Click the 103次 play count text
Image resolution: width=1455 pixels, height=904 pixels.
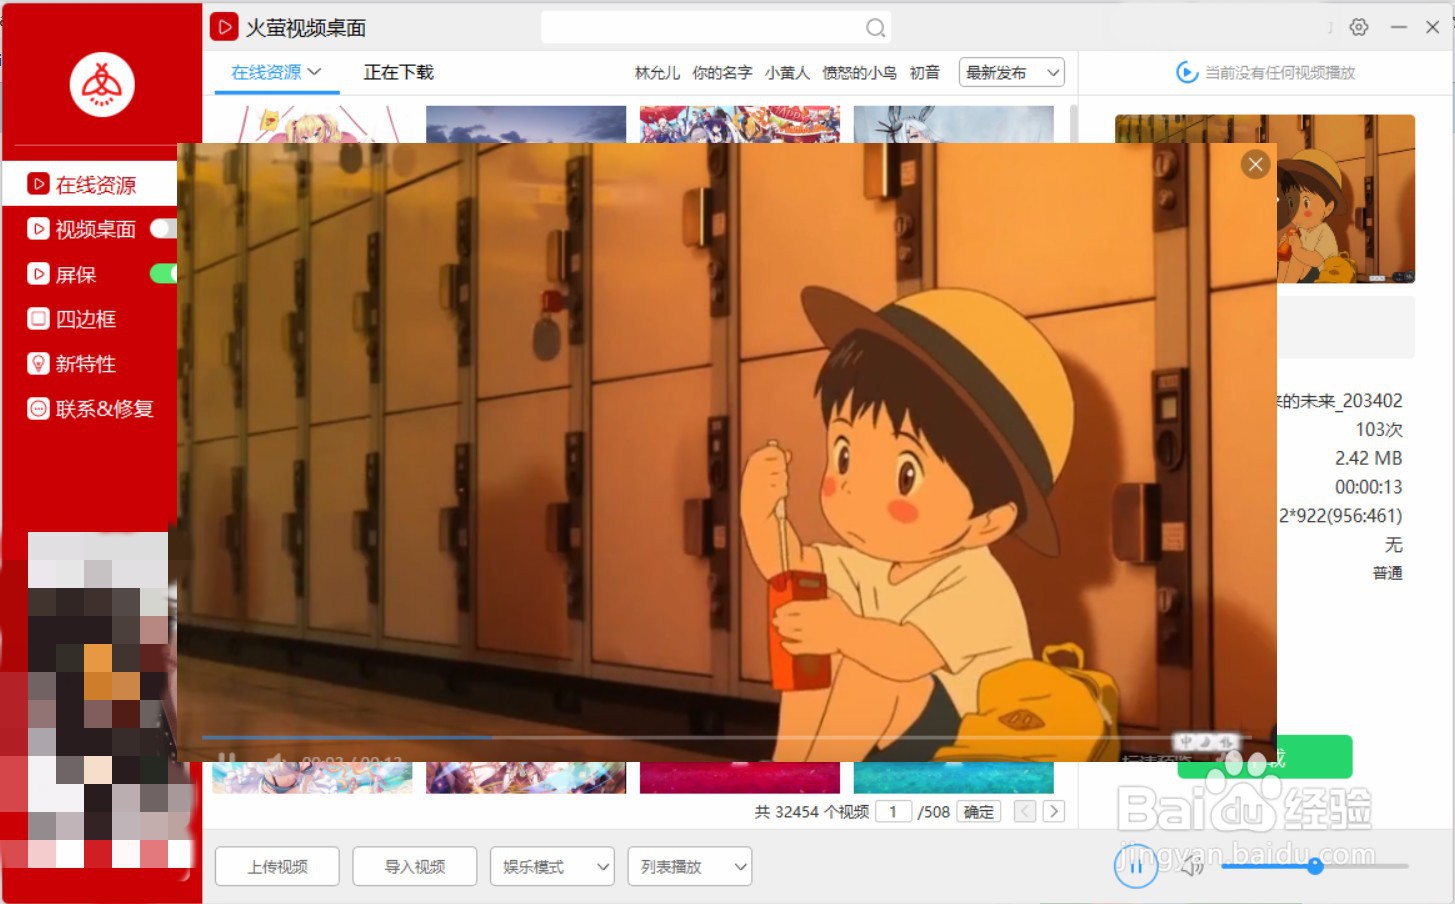1379,429
